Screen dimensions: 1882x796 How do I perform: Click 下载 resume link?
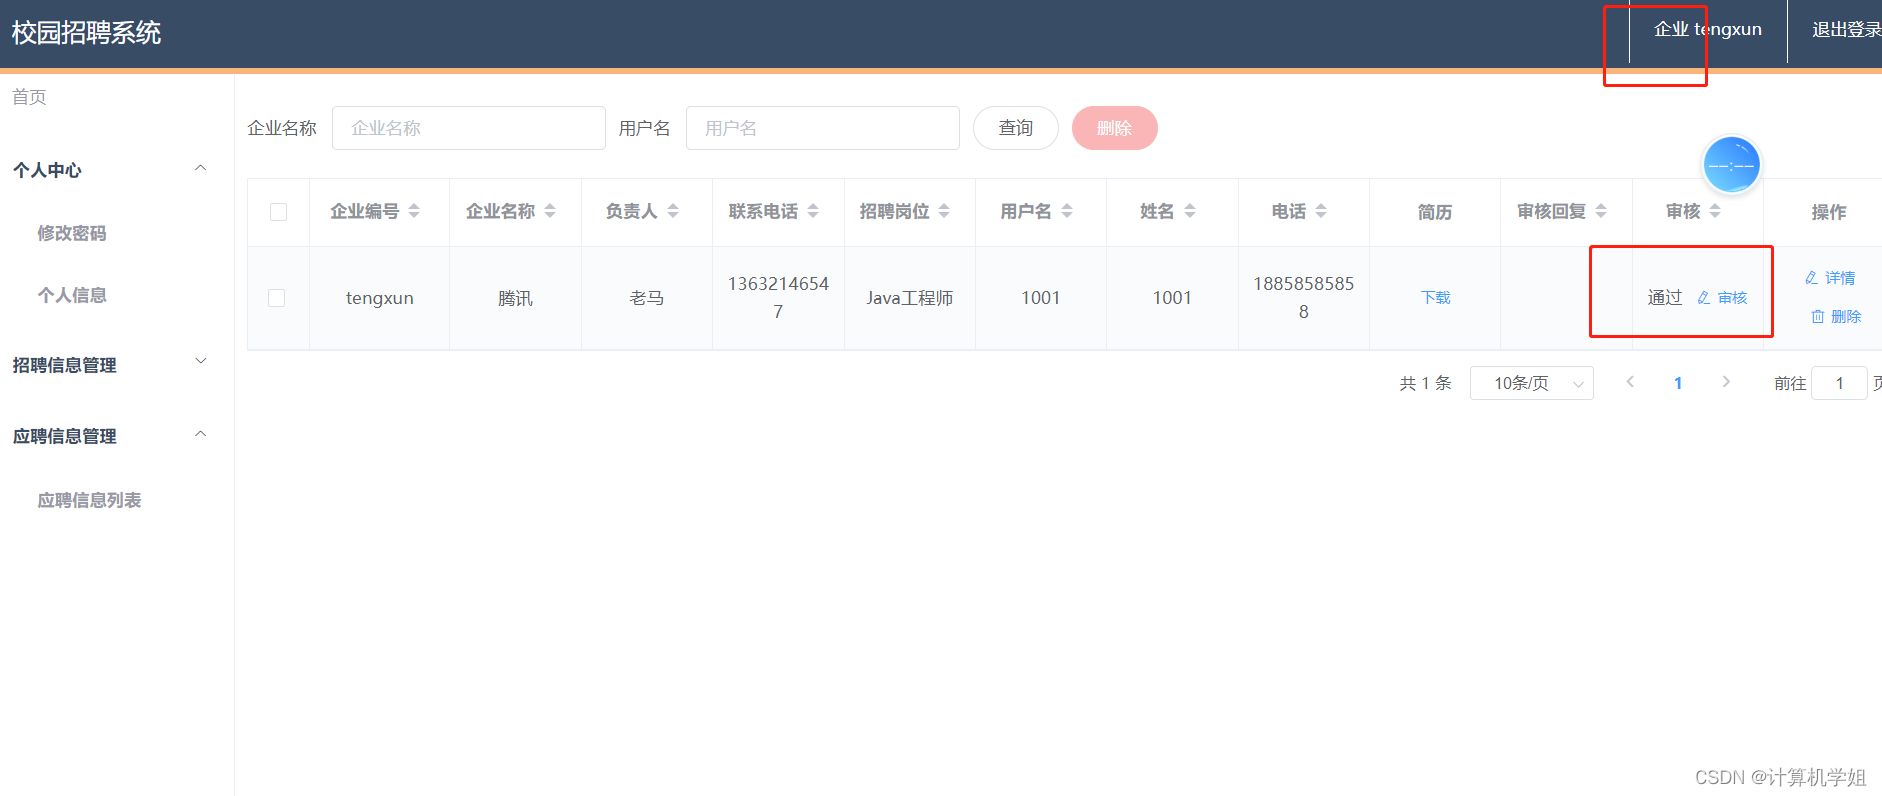pos(1435,298)
